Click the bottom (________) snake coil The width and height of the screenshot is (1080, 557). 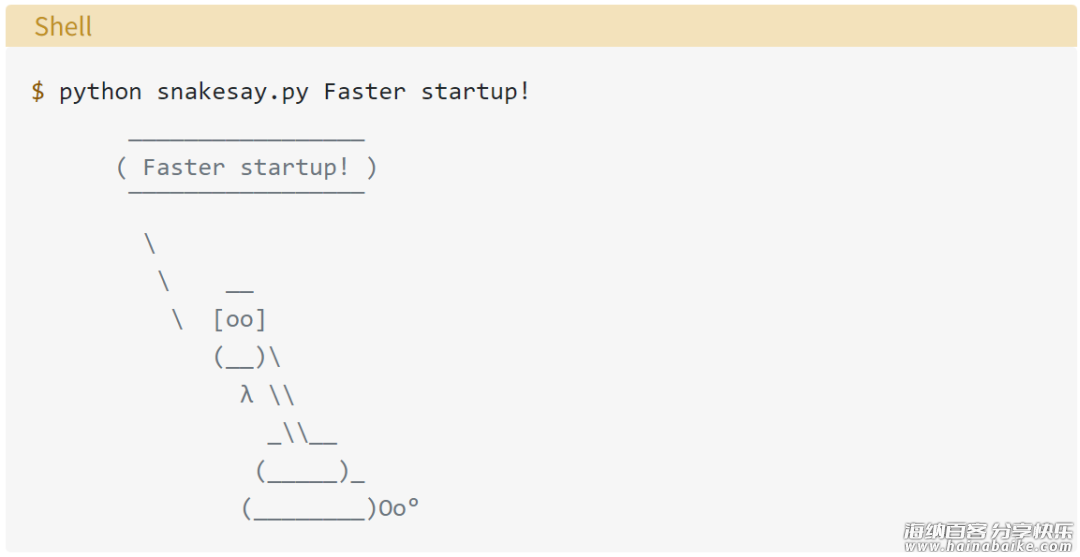point(309,509)
